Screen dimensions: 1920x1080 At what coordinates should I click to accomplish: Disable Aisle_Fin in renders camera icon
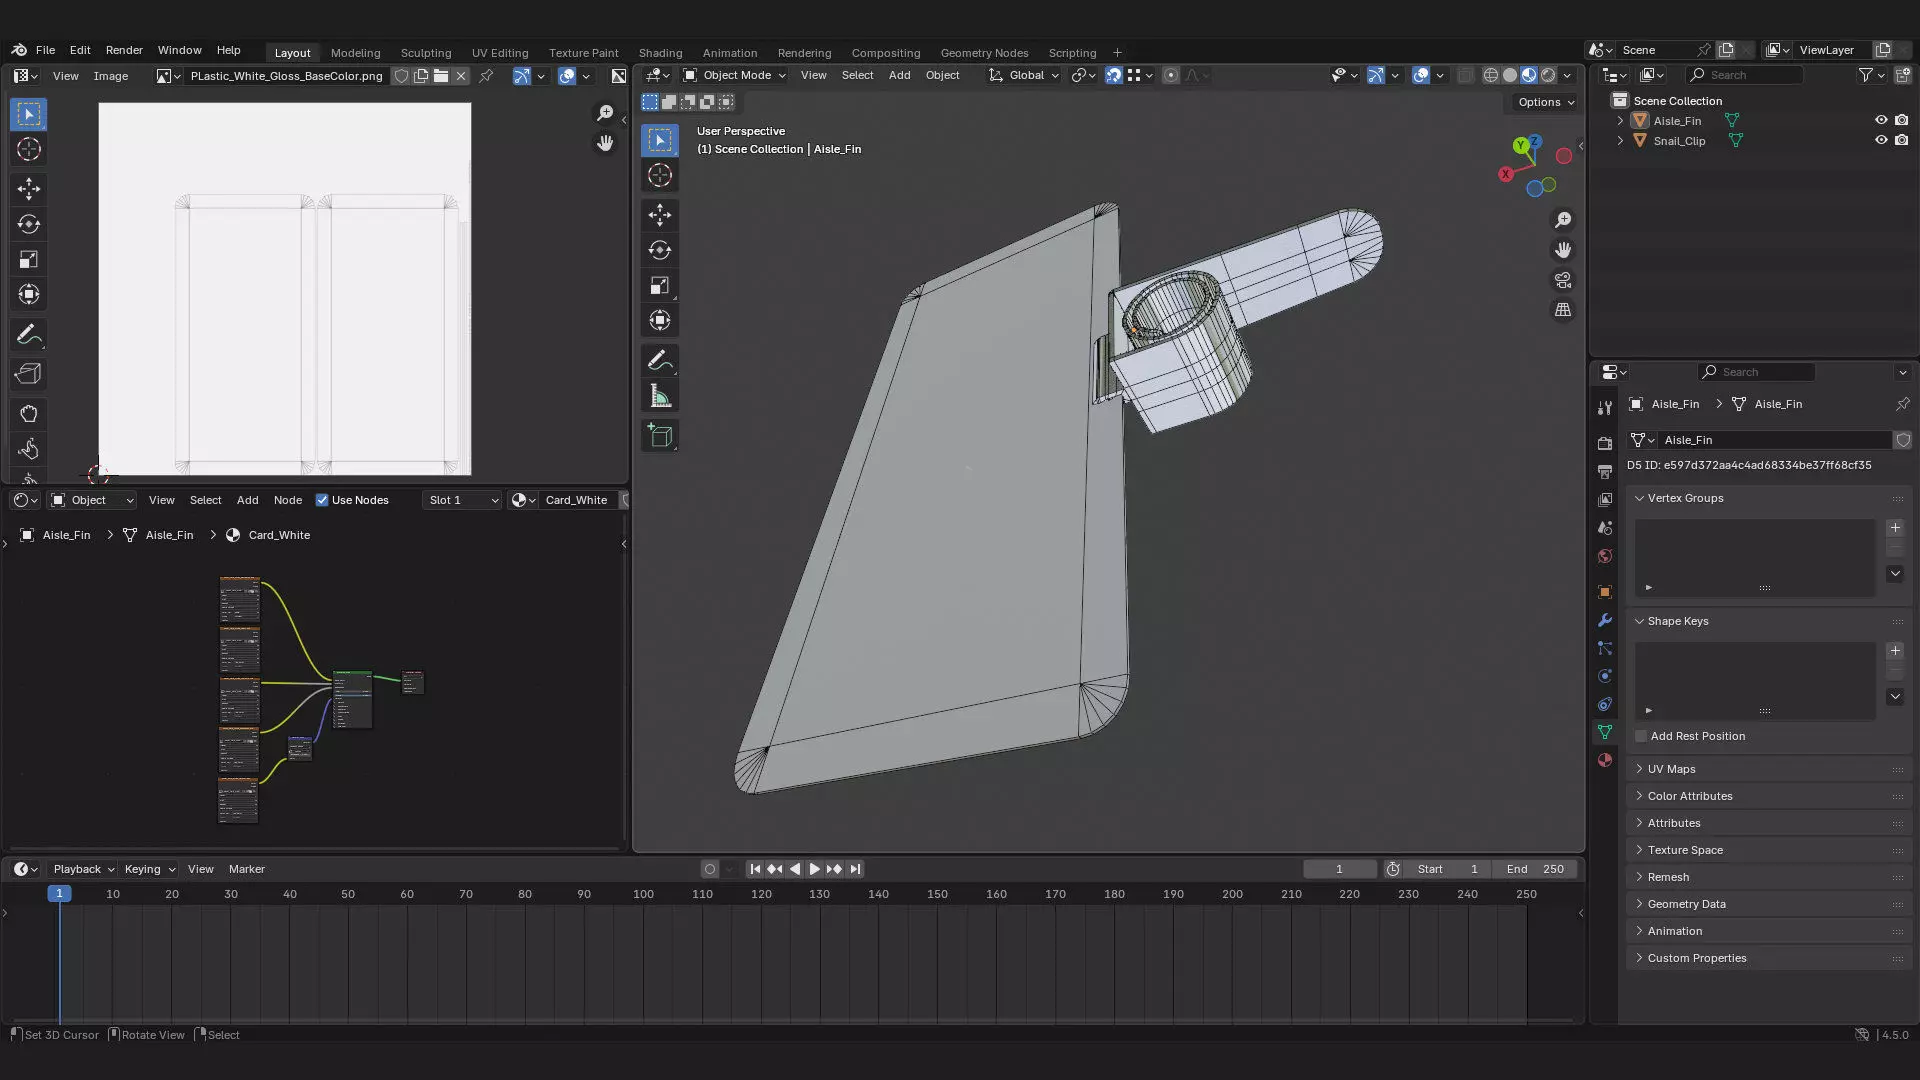(x=1901, y=120)
